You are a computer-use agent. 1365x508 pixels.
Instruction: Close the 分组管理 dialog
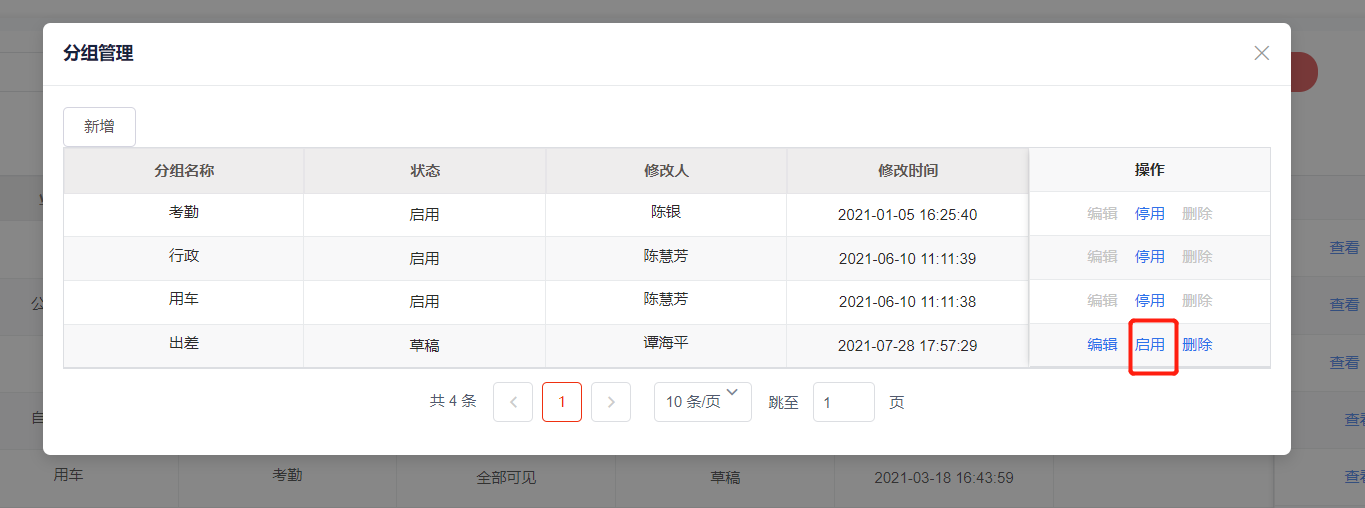[1261, 53]
